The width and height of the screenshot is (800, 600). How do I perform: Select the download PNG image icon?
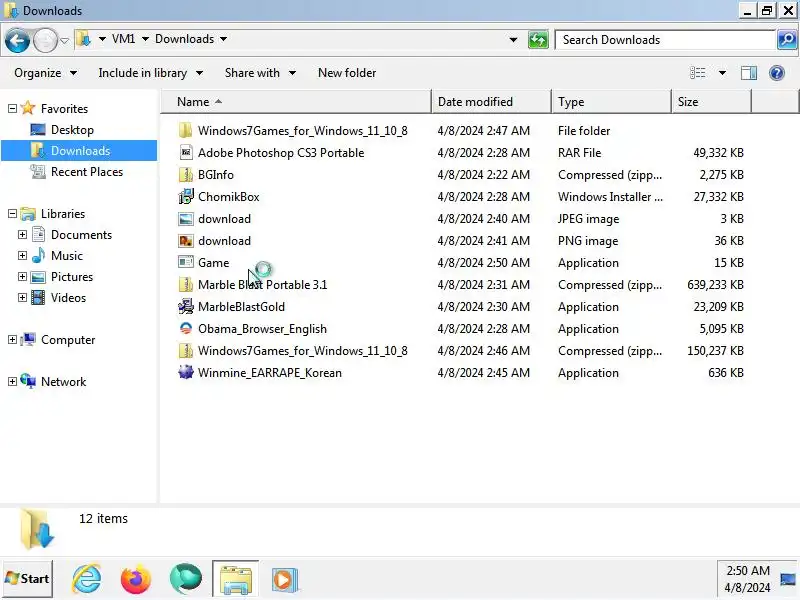tap(186, 241)
